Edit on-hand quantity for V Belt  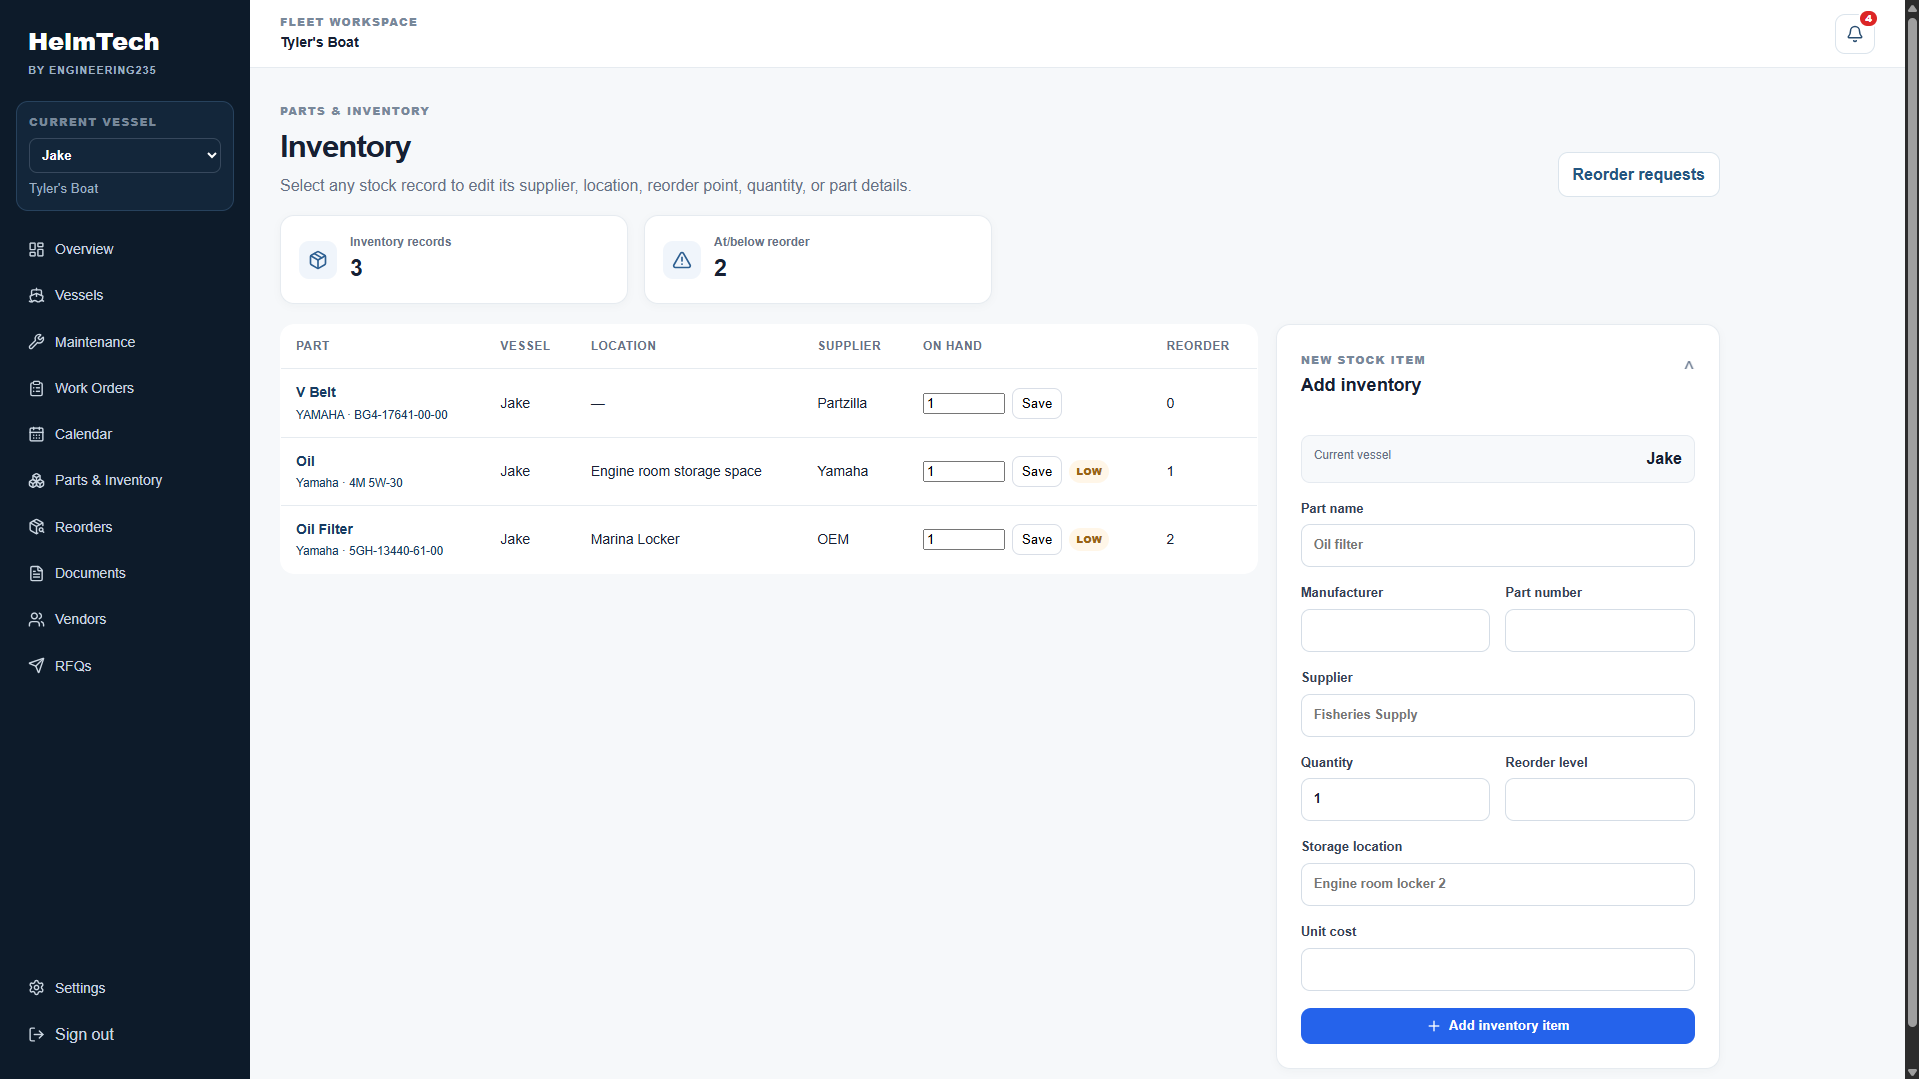click(x=963, y=403)
